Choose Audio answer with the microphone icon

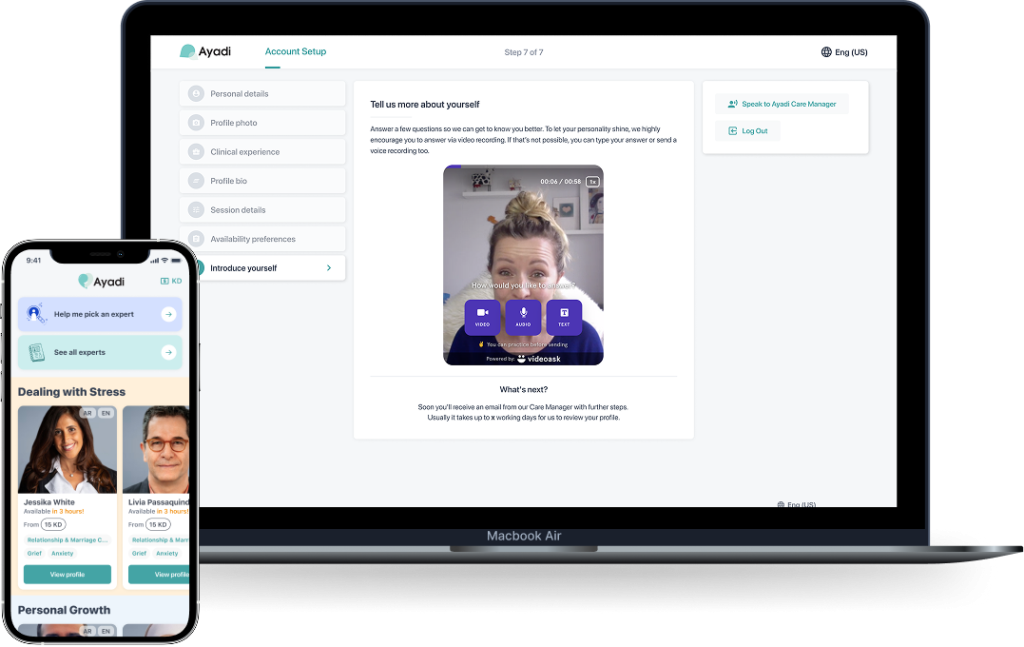click(523, 317)
